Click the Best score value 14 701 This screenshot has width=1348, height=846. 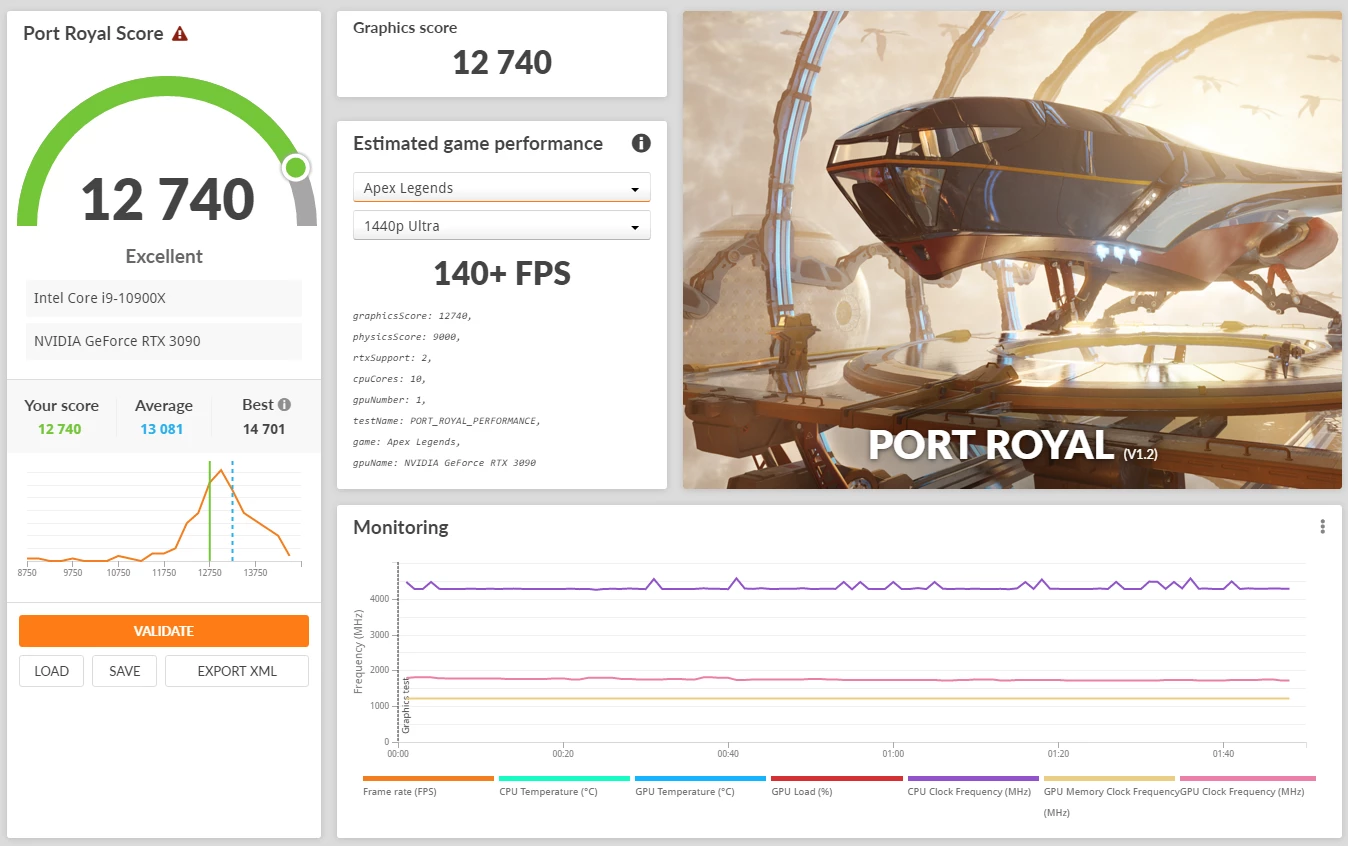(x=264, y=429)
